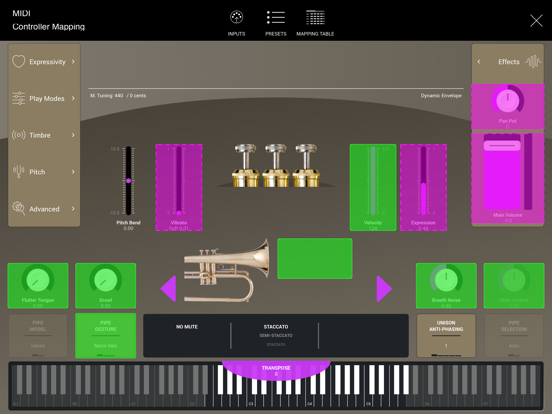
Task: Select the Expression slider mapping
Action: 424,187
